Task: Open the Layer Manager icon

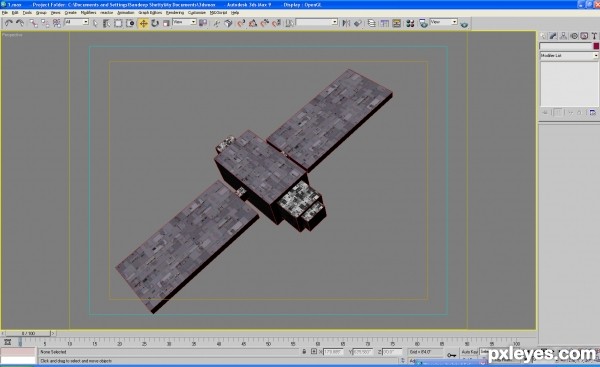Action: 371,23
